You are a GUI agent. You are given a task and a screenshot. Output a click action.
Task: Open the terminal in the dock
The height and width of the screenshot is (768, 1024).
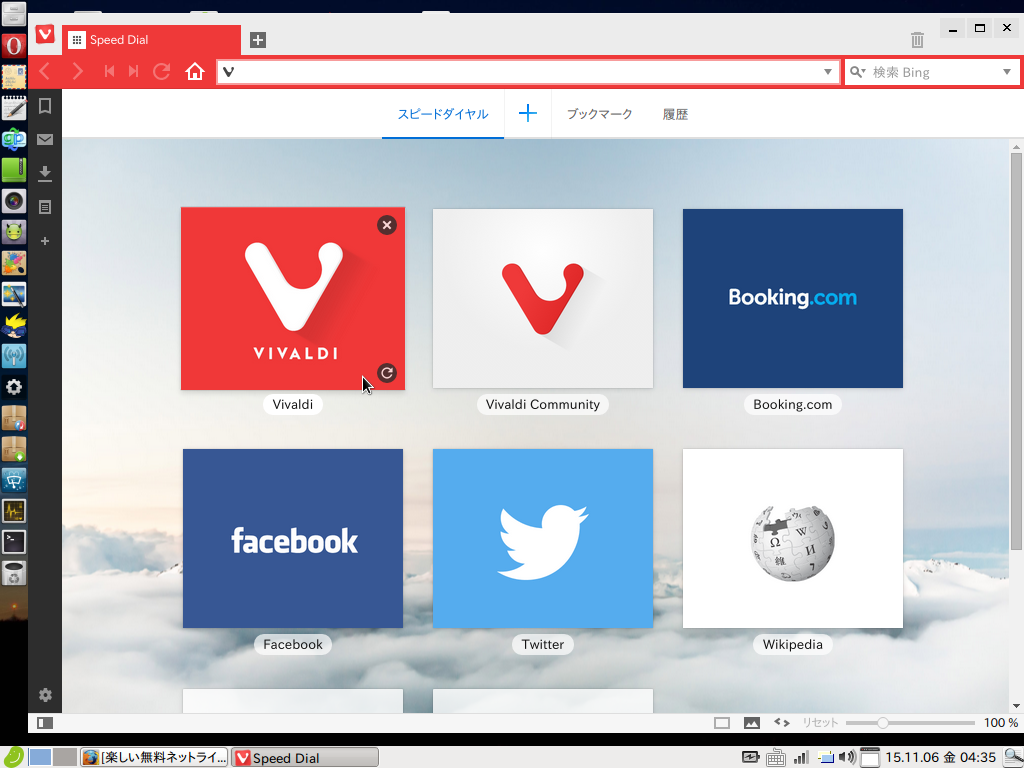pyautogui.click(x=14, y=541)
